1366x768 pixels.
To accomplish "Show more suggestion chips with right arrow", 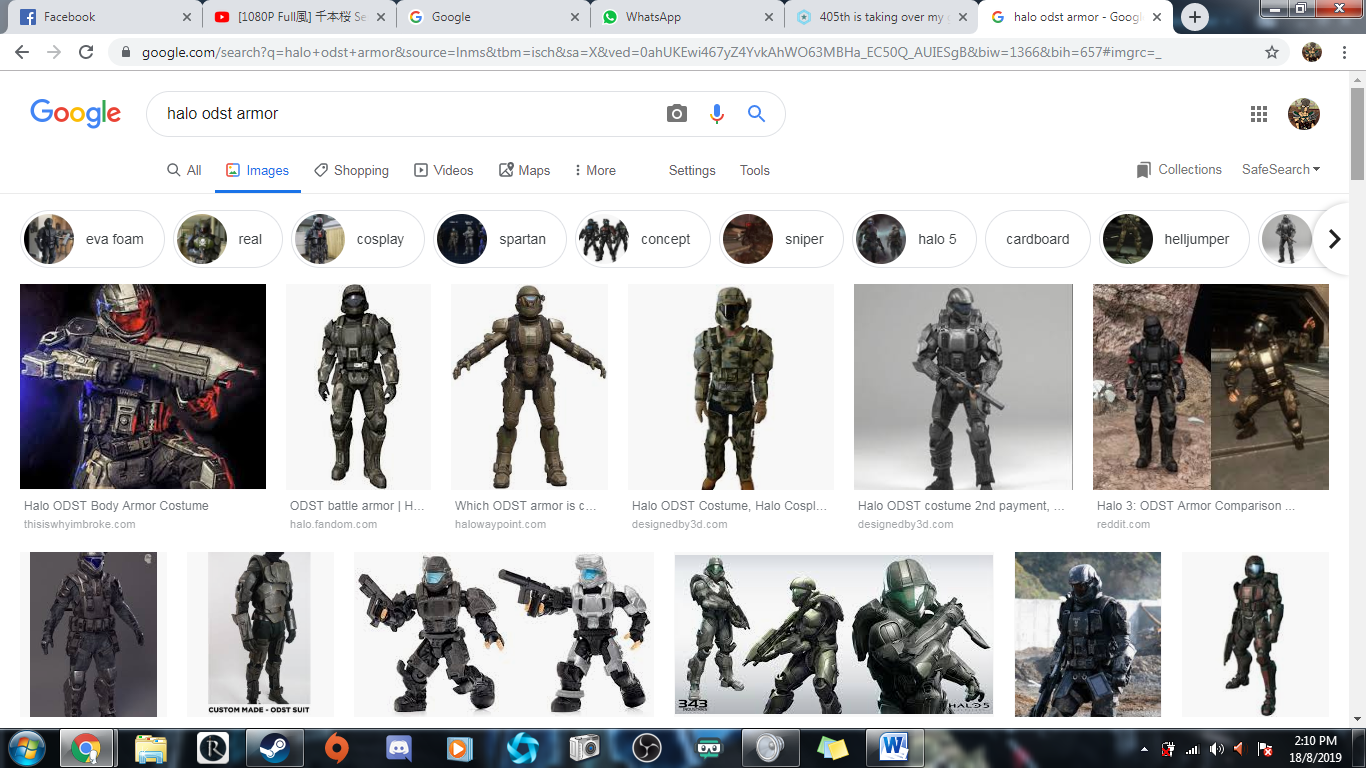I will 1334,239.
